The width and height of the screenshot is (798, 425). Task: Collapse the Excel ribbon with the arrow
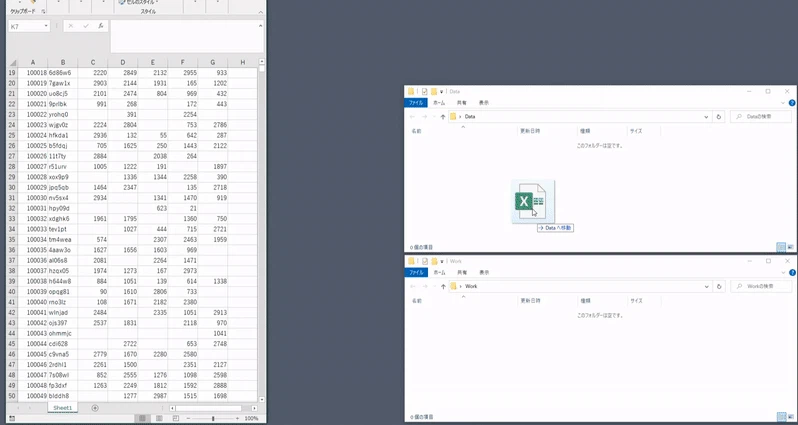pyautogui.click(x=261, y=11)
